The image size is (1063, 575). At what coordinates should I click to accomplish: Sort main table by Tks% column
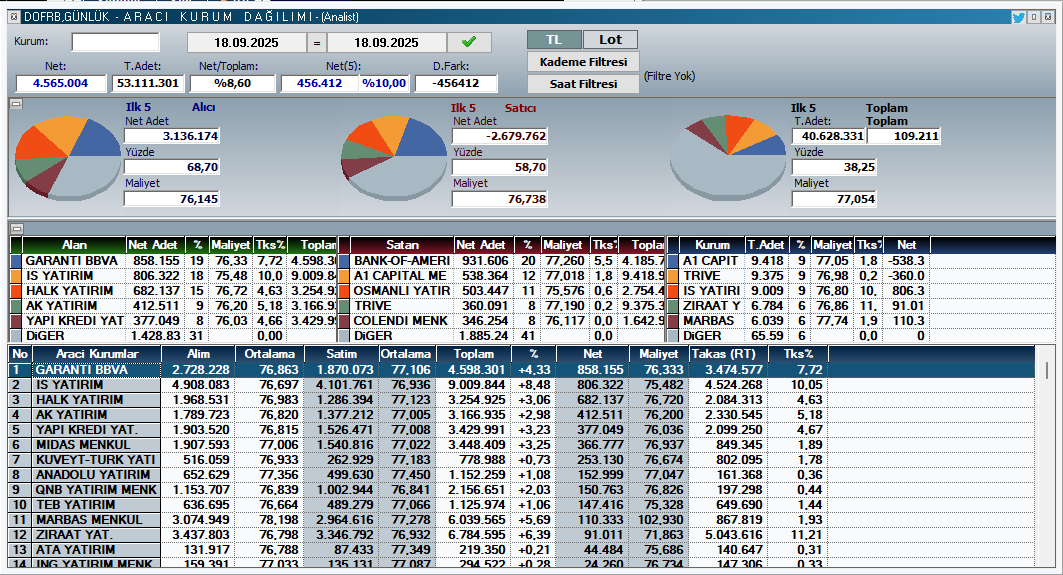point(798,354)
